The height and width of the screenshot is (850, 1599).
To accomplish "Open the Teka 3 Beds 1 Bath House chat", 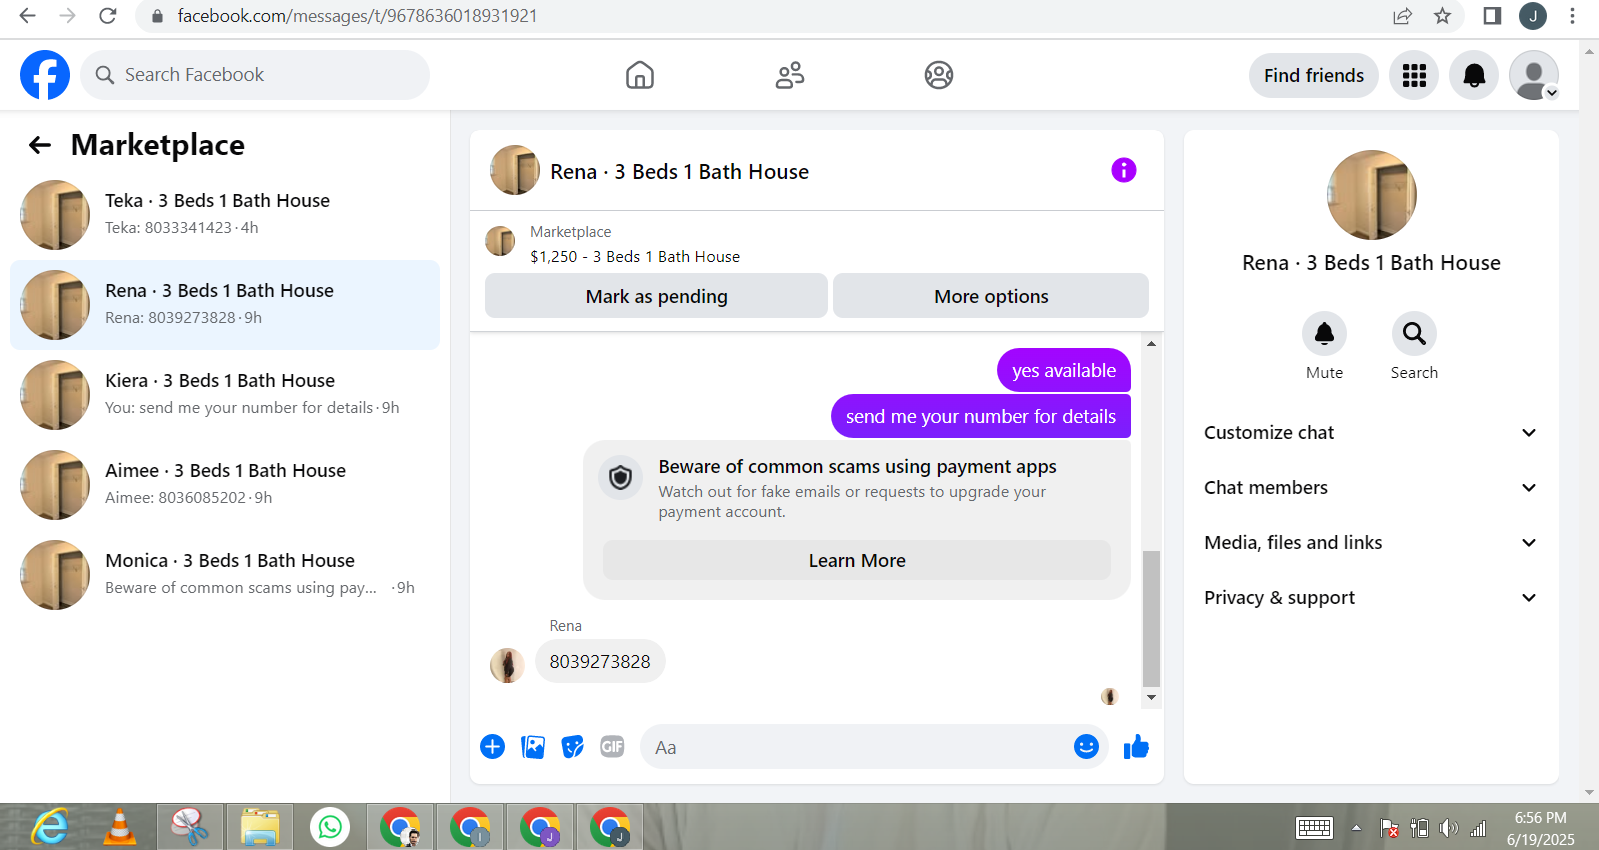I will pos(225,215).
